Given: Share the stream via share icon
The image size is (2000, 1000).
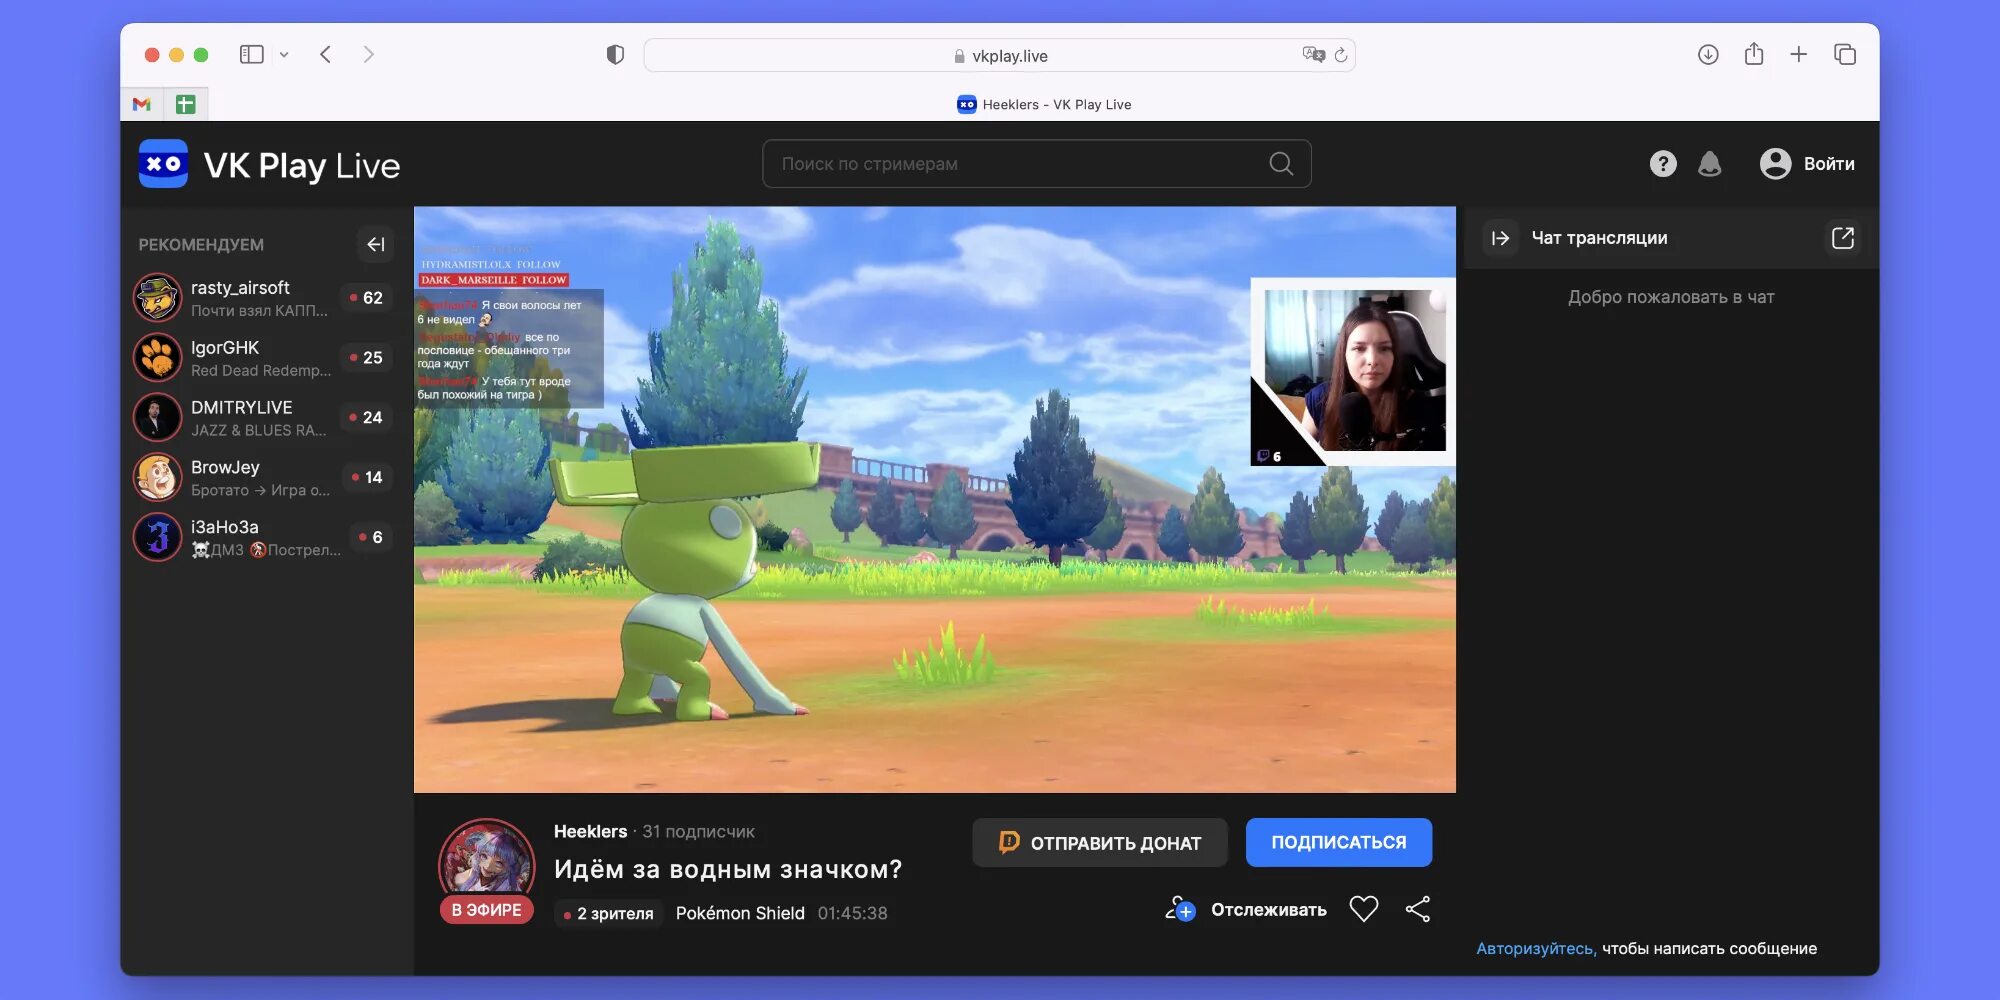Looking at the screenshot, I should [x=1418, y=909].
